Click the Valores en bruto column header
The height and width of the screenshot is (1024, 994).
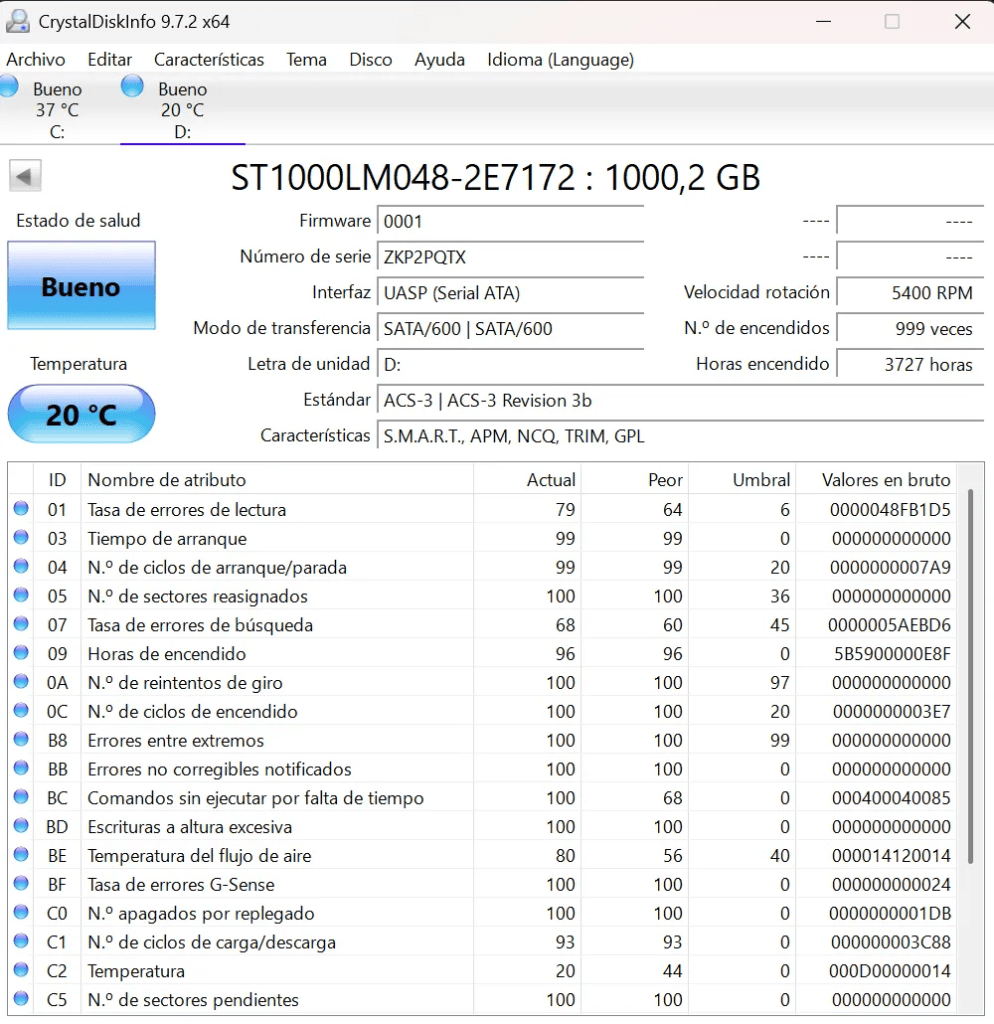[876, 480]
